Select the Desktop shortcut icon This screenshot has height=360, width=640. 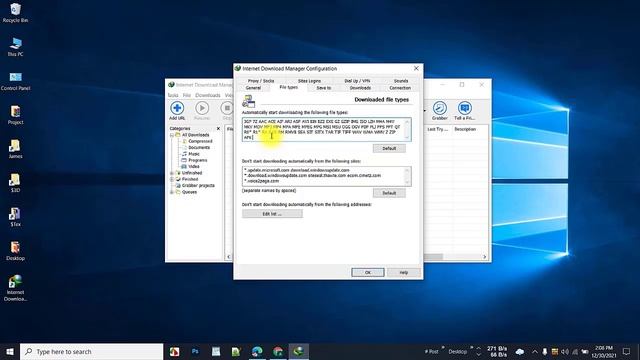(15, 251)
